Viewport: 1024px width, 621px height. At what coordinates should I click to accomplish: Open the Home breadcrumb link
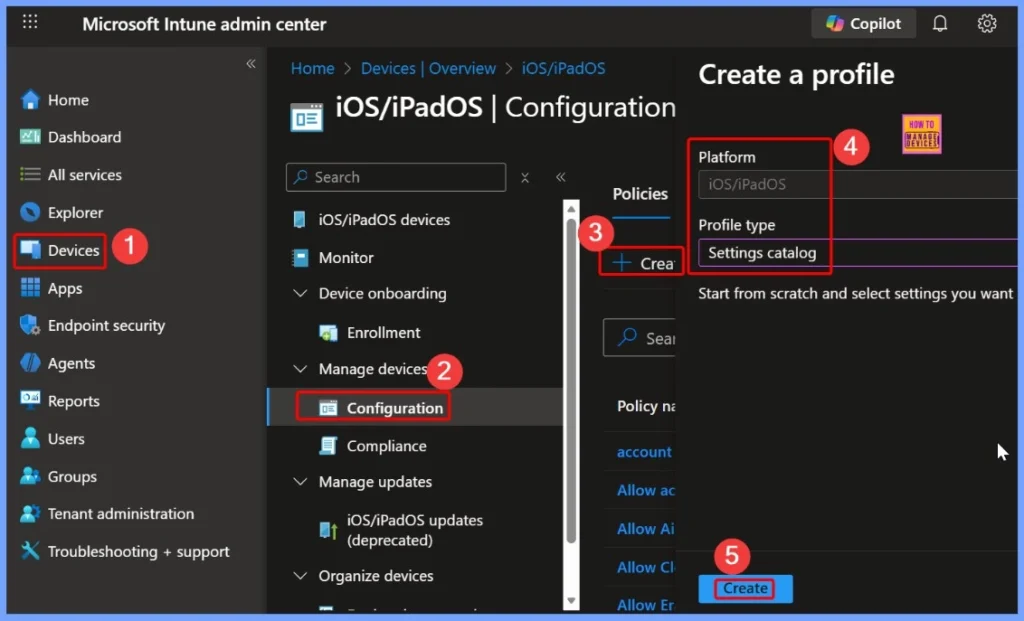pyautogui.click(x=312, y=68)
